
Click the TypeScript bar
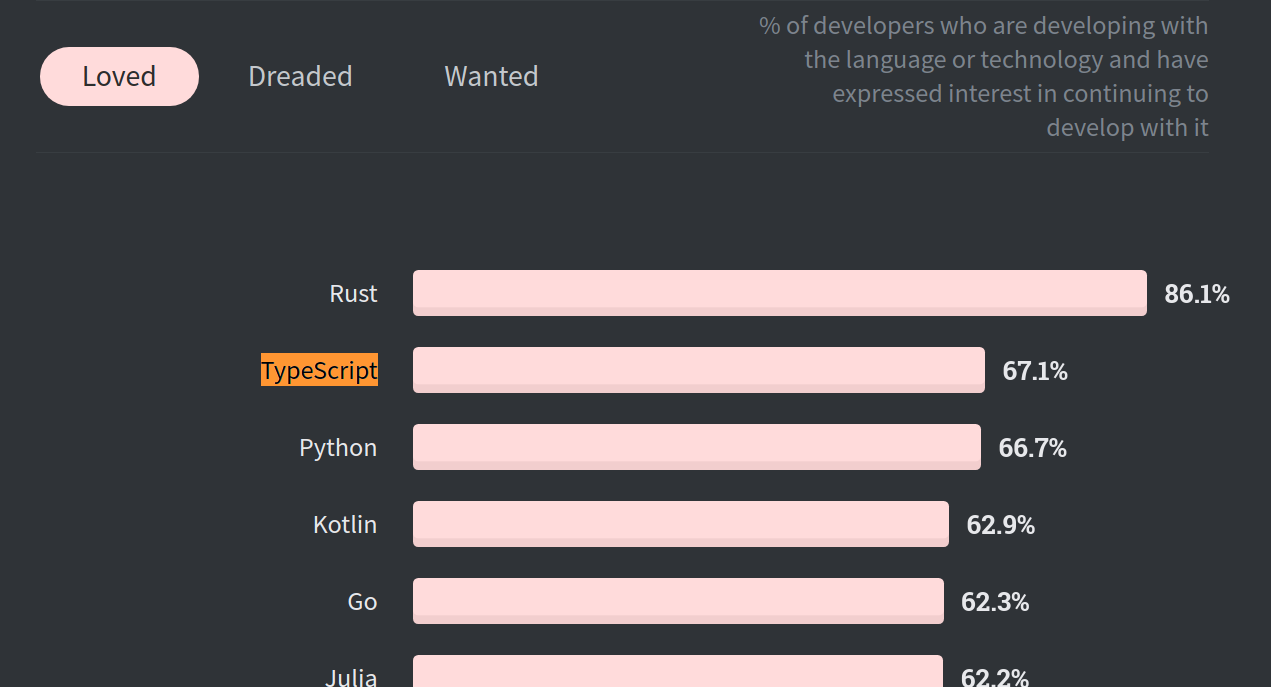coord(699,370)
